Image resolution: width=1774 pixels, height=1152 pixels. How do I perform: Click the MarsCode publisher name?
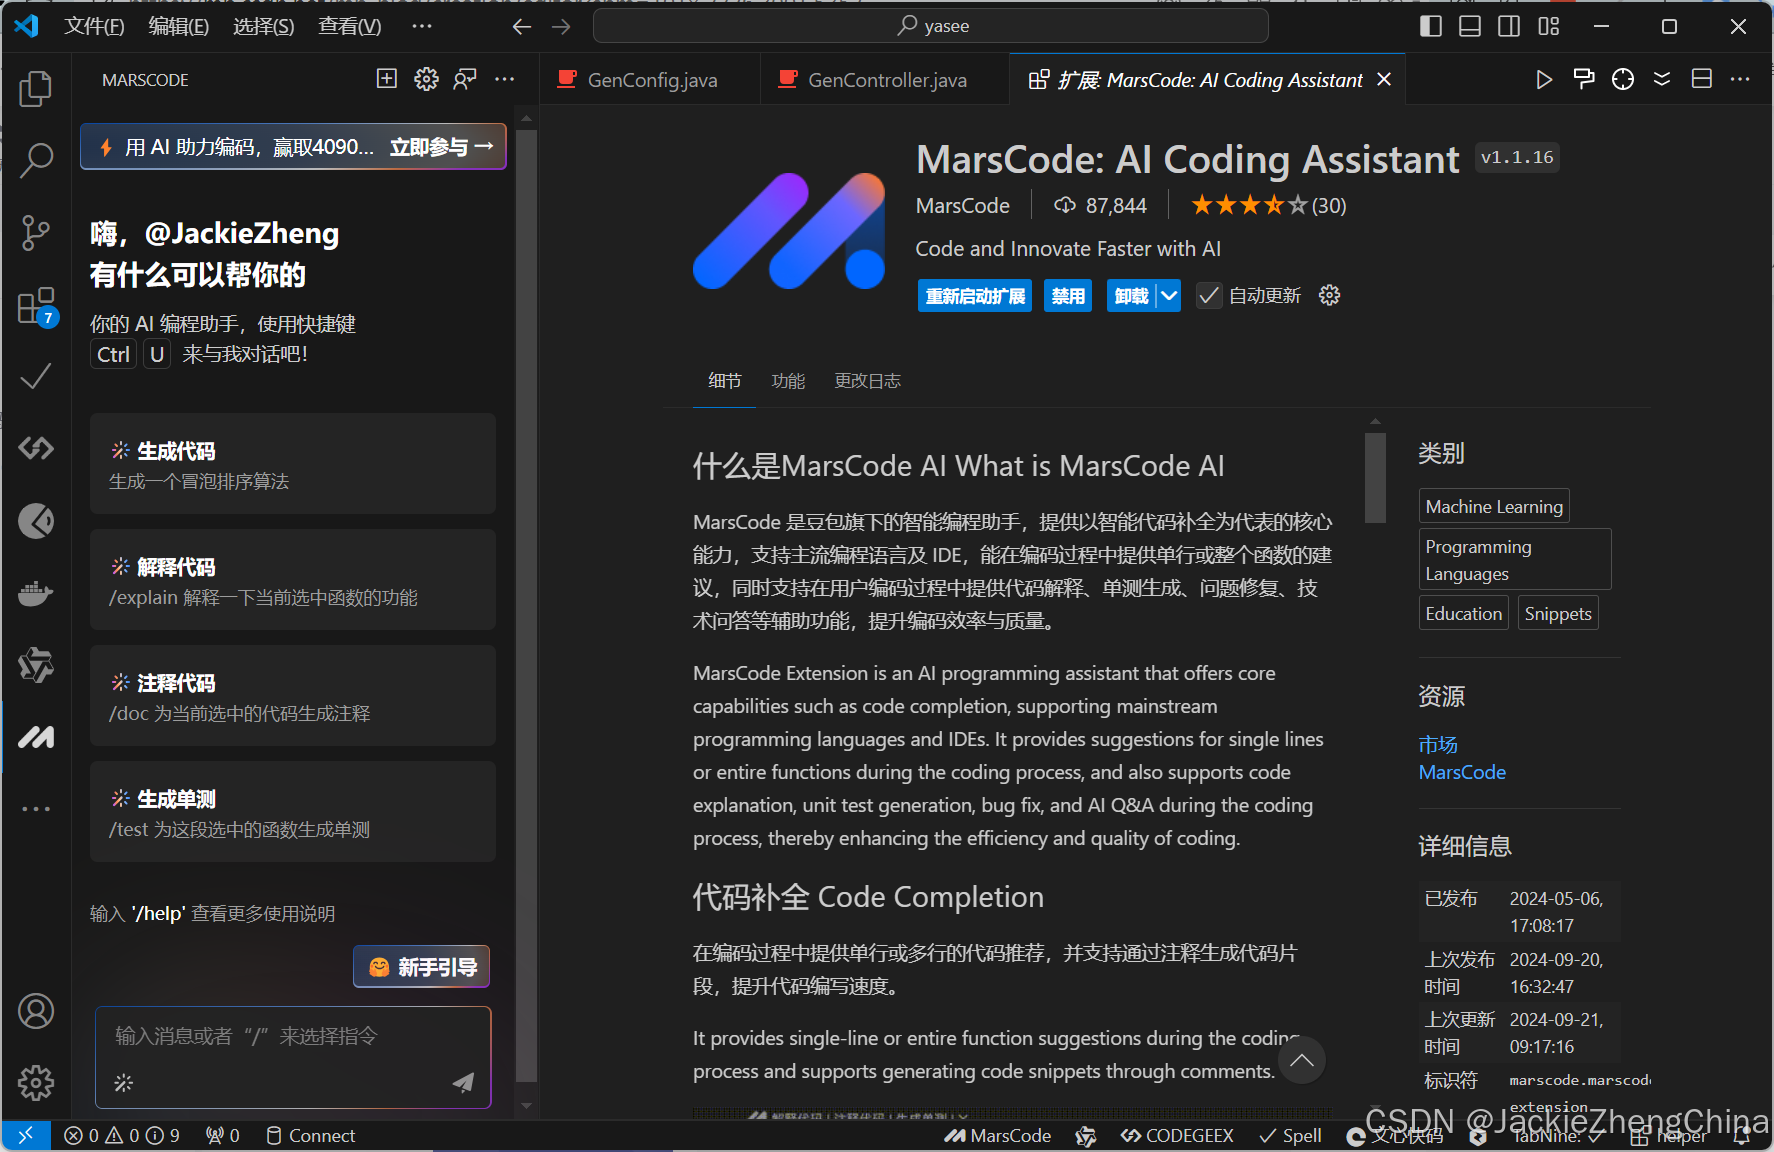(962, 205)
